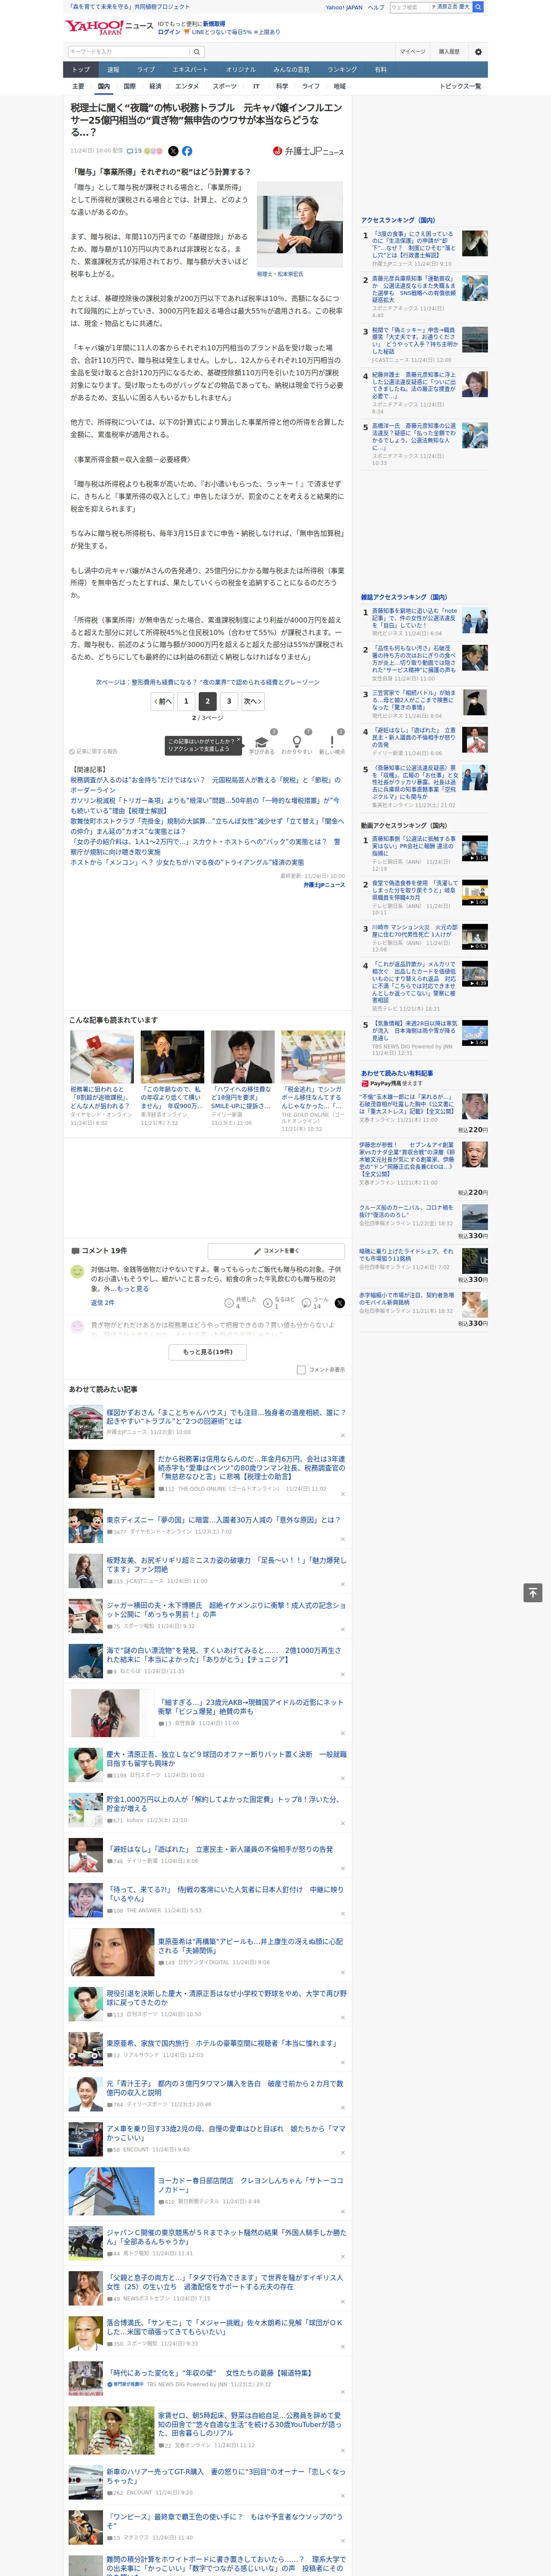The width and height of the screenshot is (551, 2576).
Task: Click the blue web search magnifier button
Action: click(478, 7)
